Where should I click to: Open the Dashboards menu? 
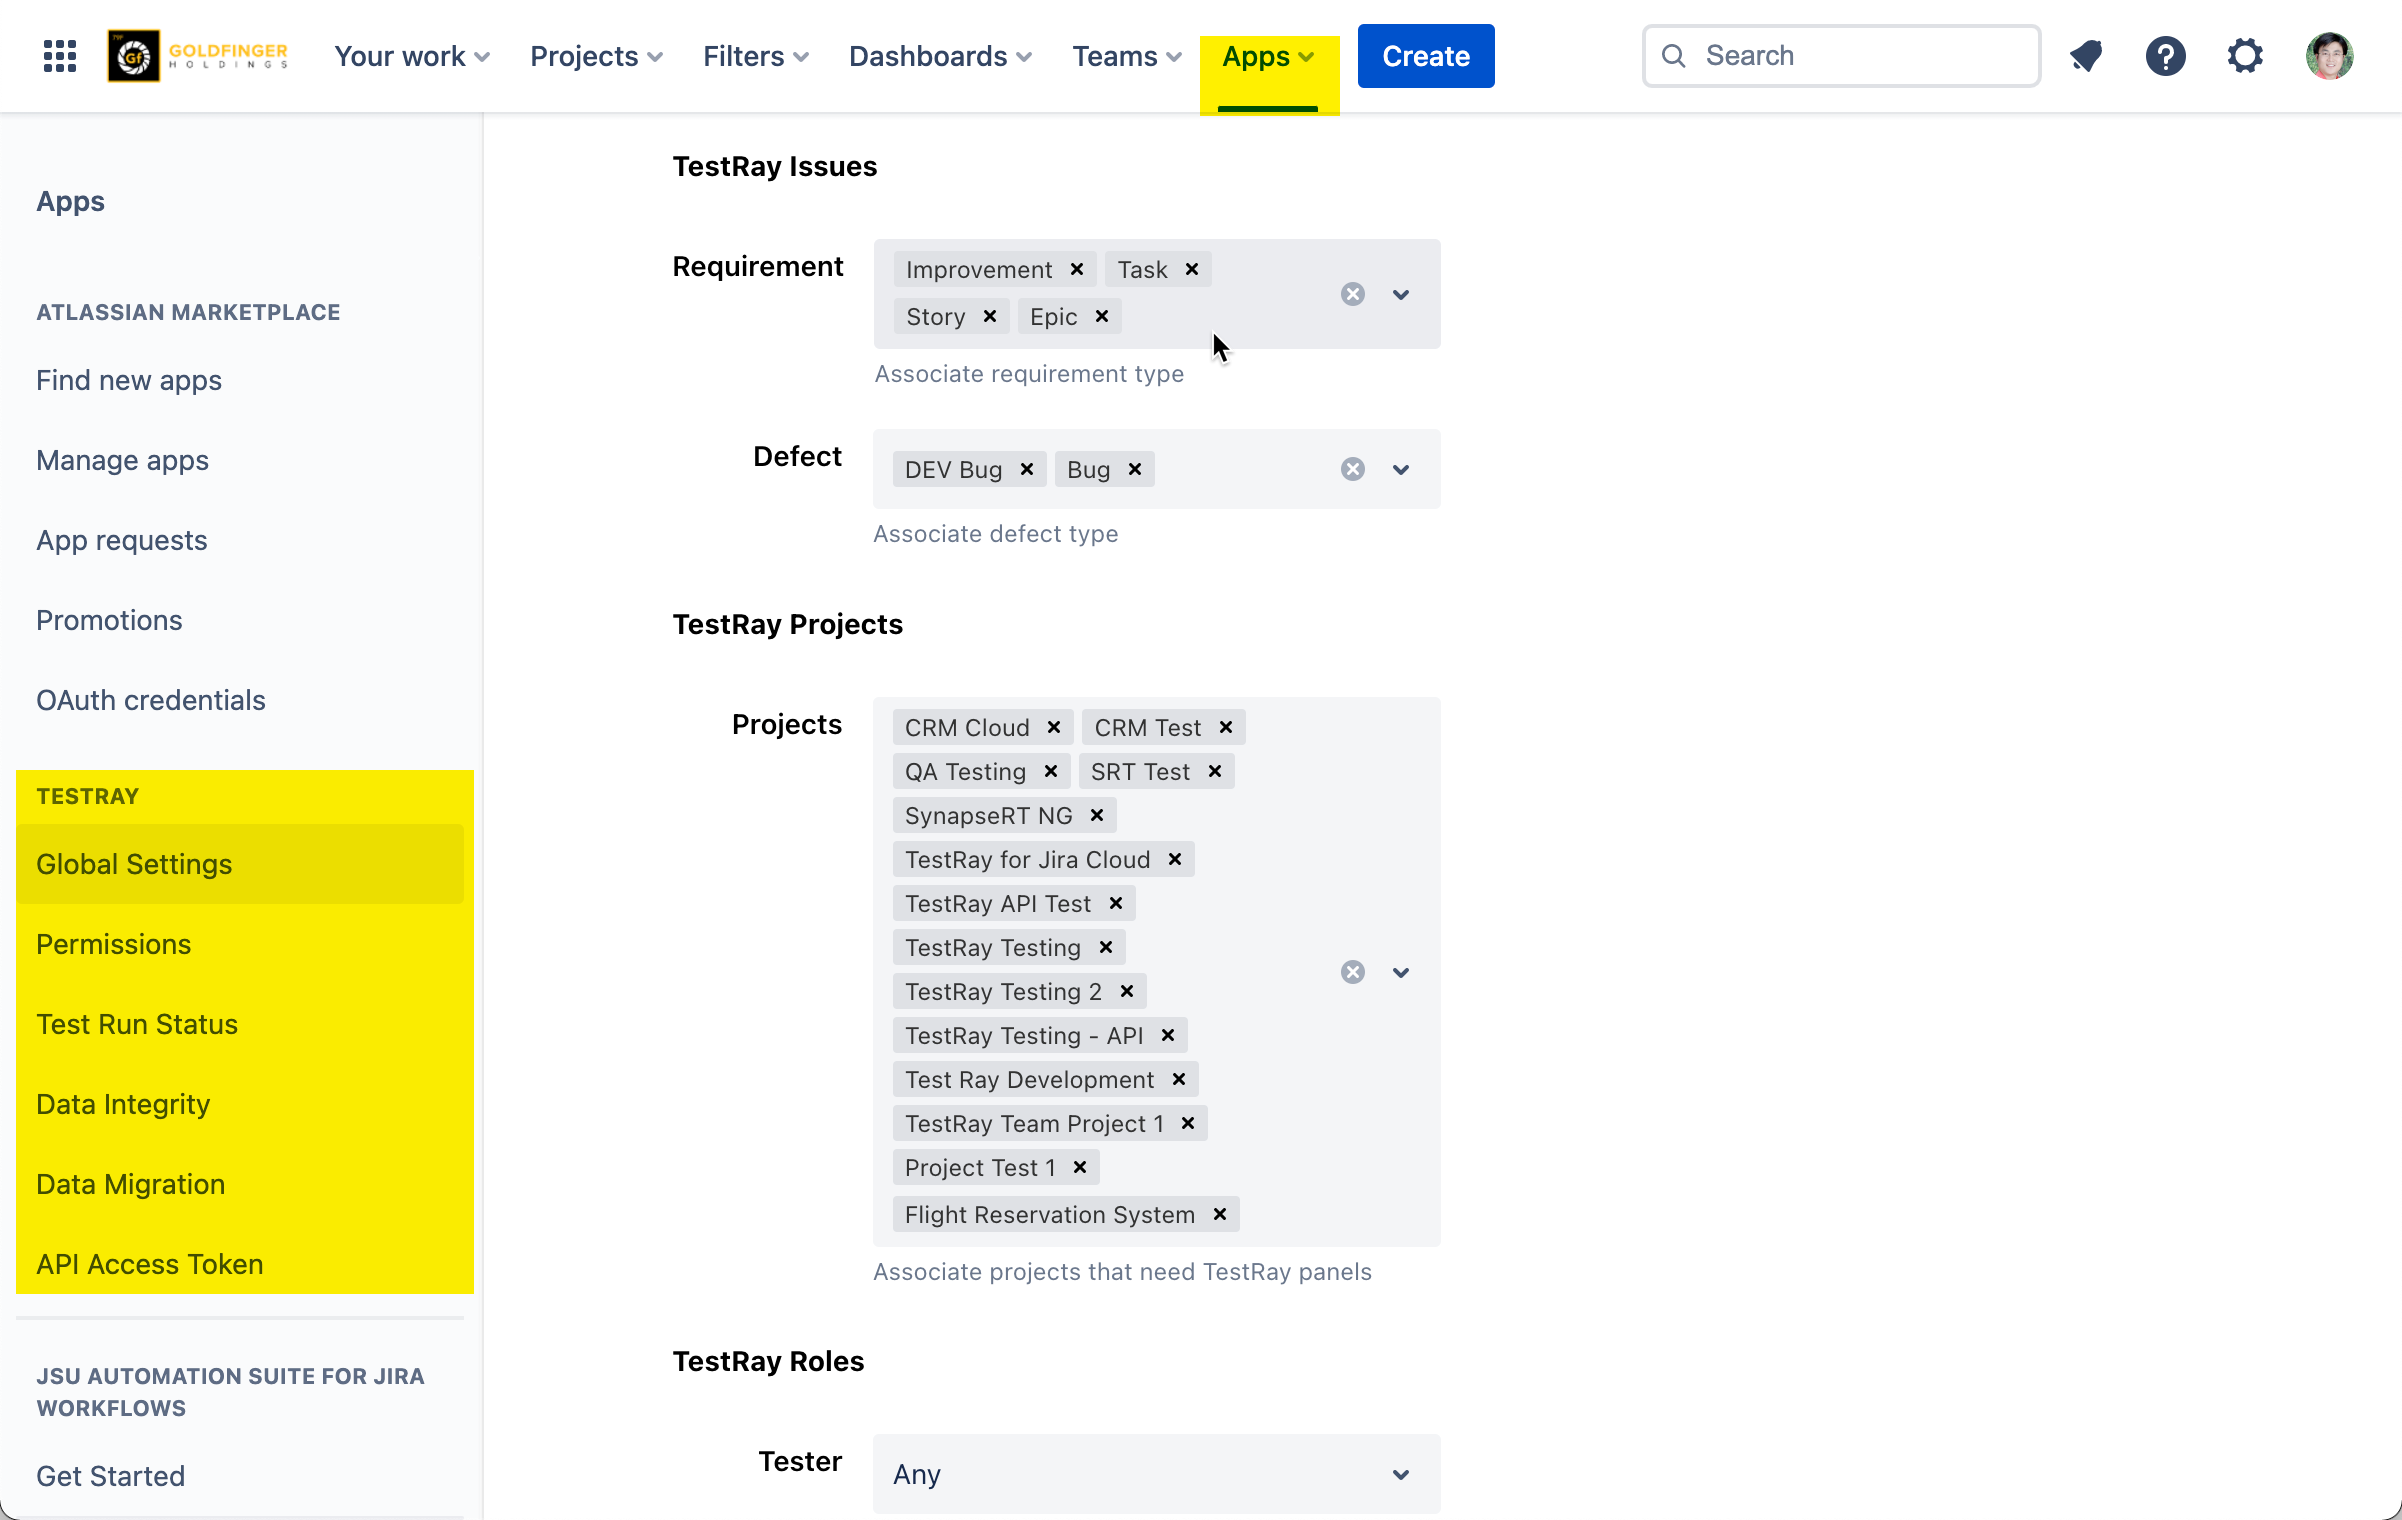pos(939,56)
